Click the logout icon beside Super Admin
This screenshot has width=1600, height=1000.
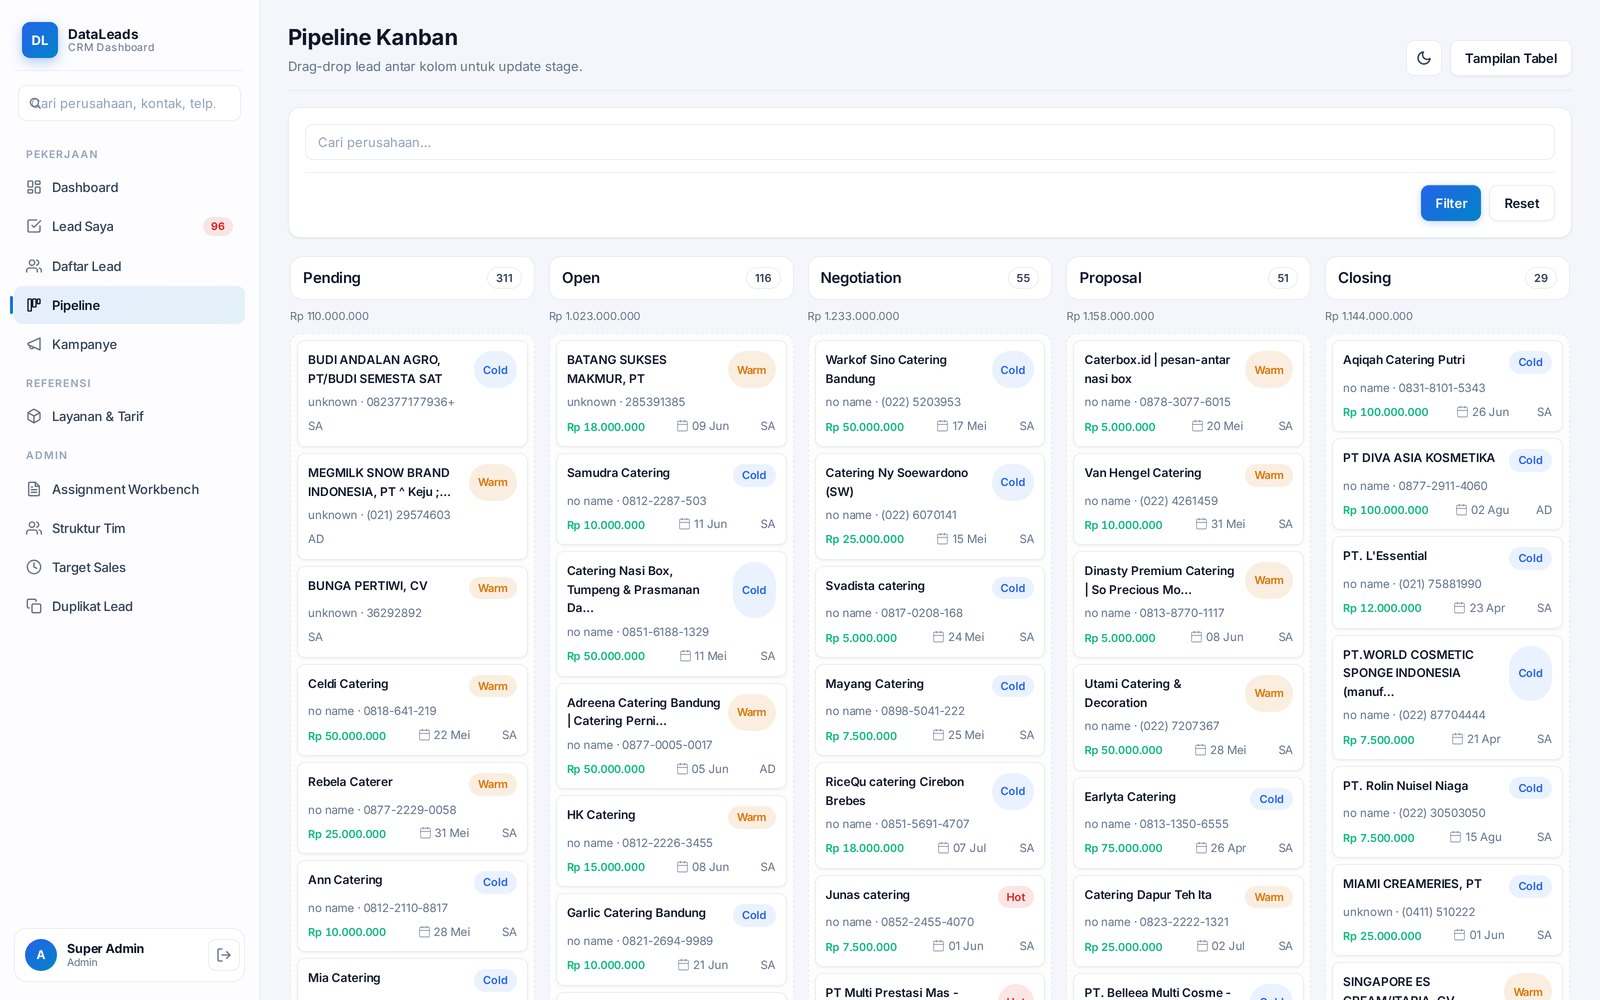[224, 955]
